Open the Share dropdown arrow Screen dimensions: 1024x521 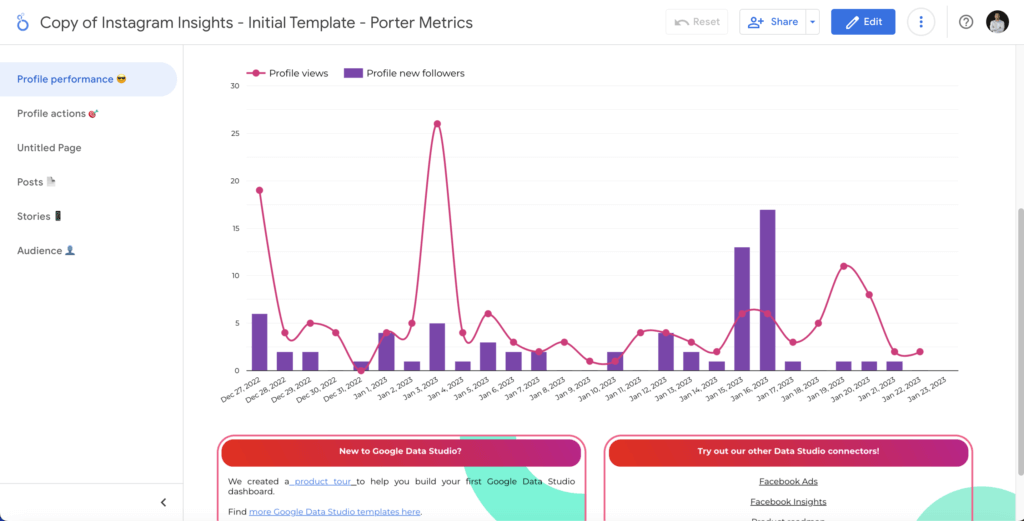pyautogui.click(x=812, y=22)
